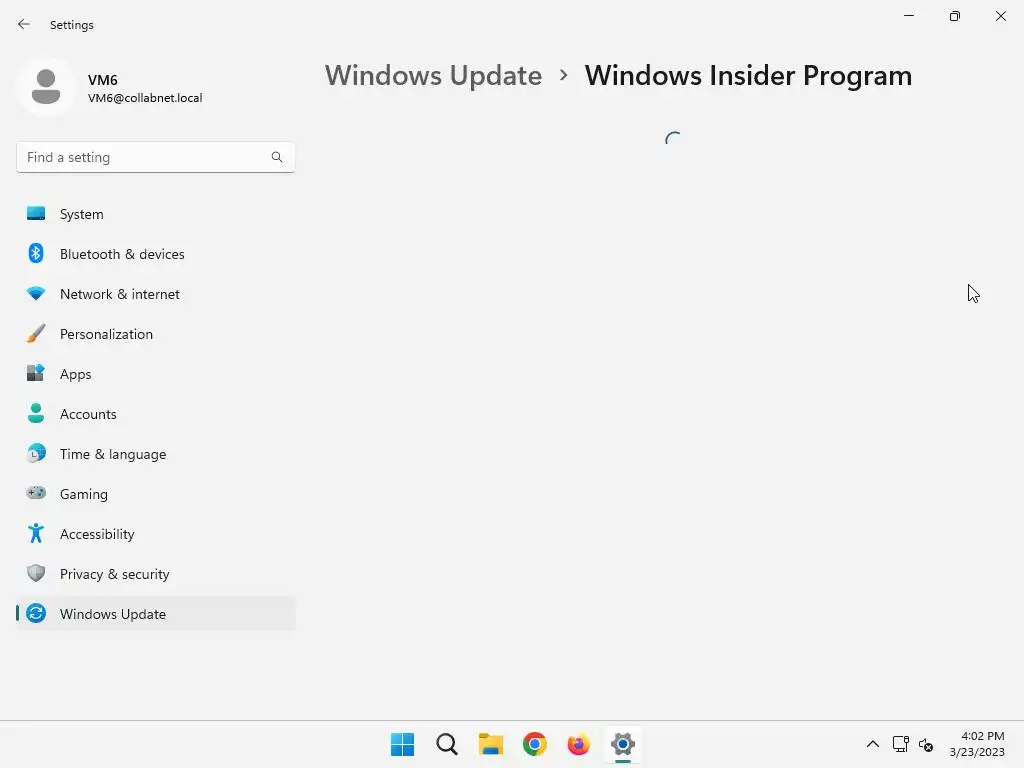Open taskbar Search
The height and width of the screenshot is (768, 1024).
pos(447,744)
